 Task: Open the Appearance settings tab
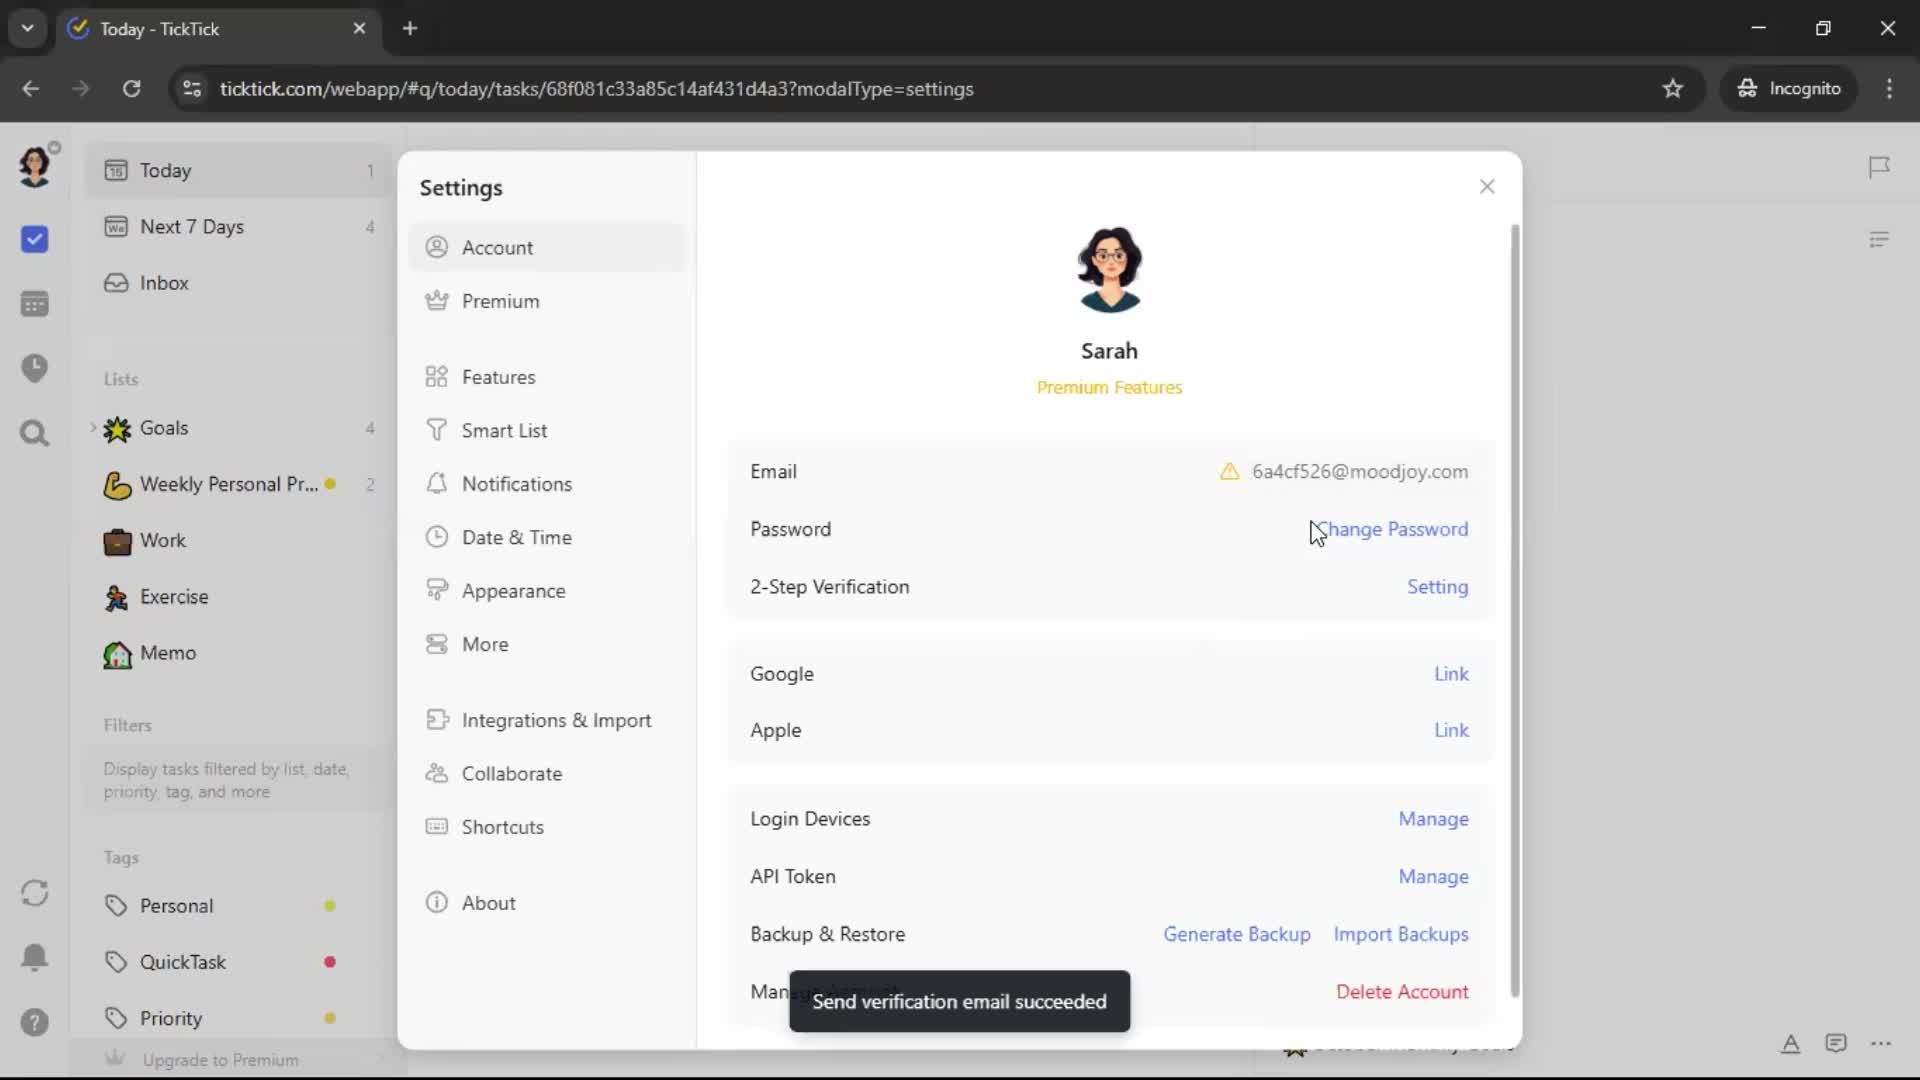click(x=513, y=591)
